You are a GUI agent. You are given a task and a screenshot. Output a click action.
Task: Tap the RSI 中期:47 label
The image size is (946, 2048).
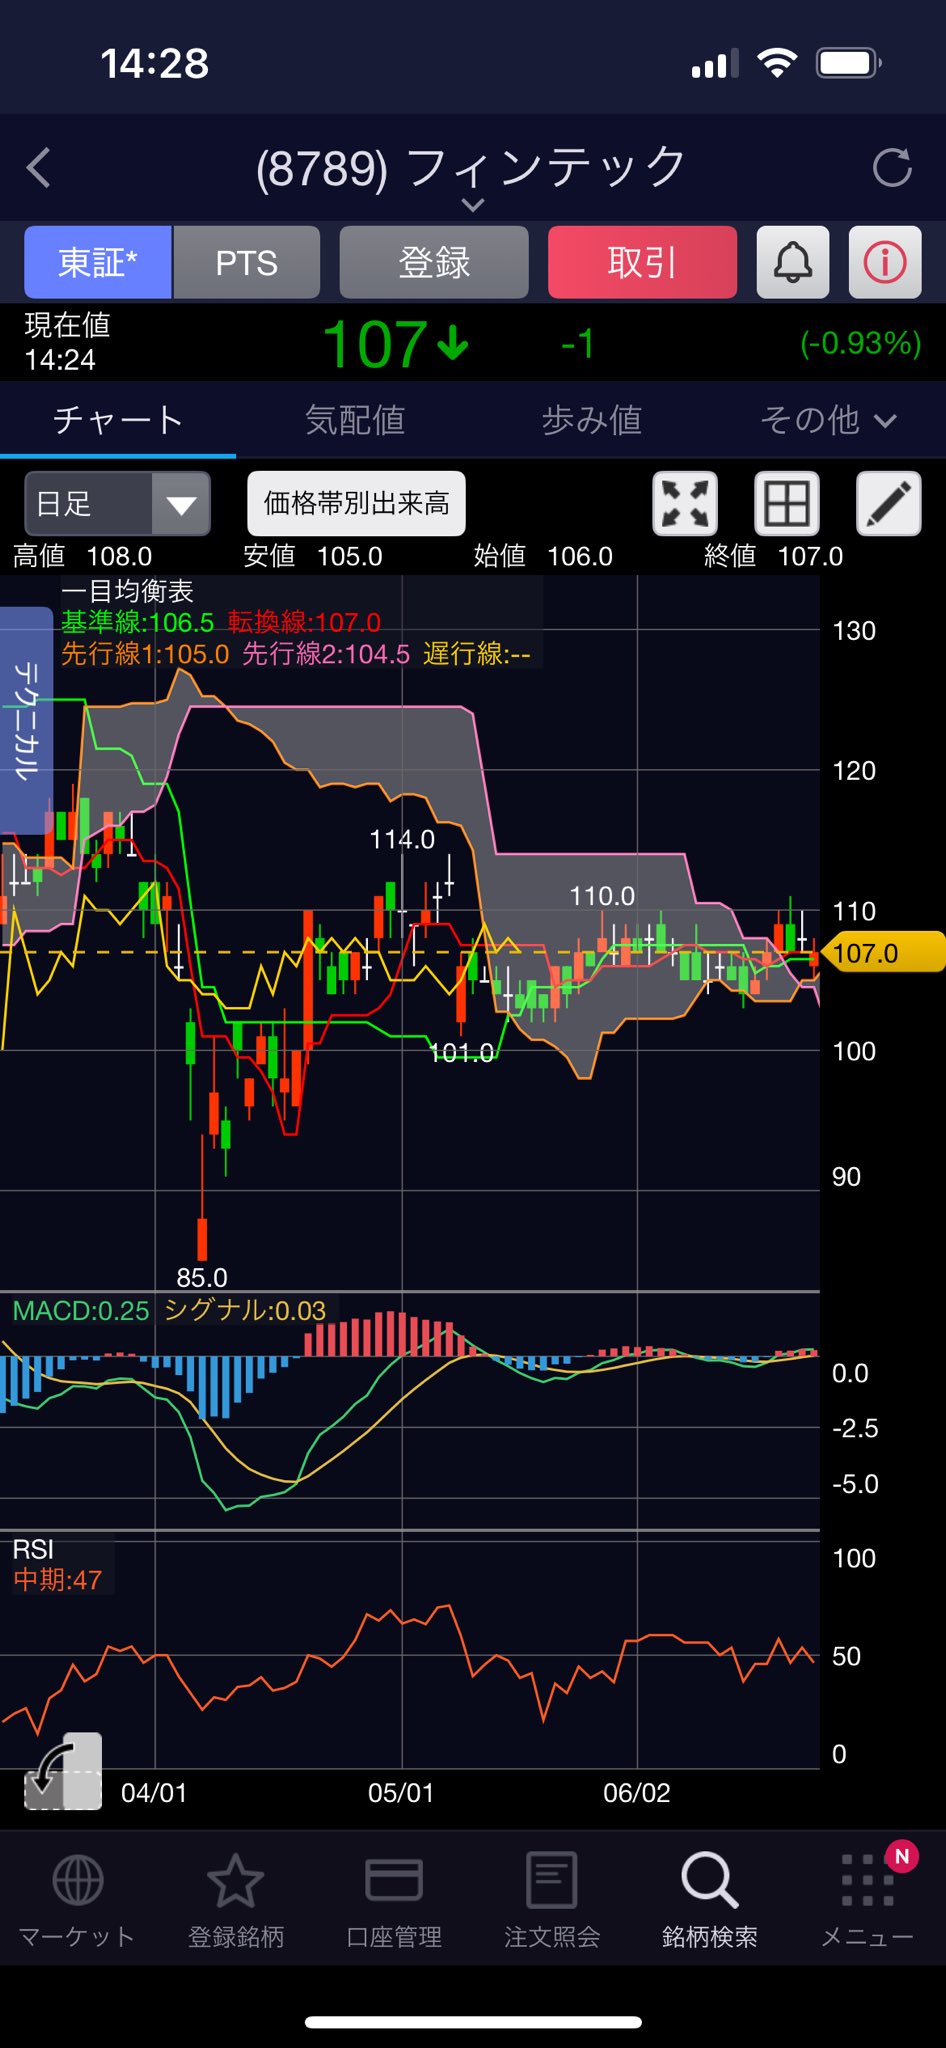57,1580
